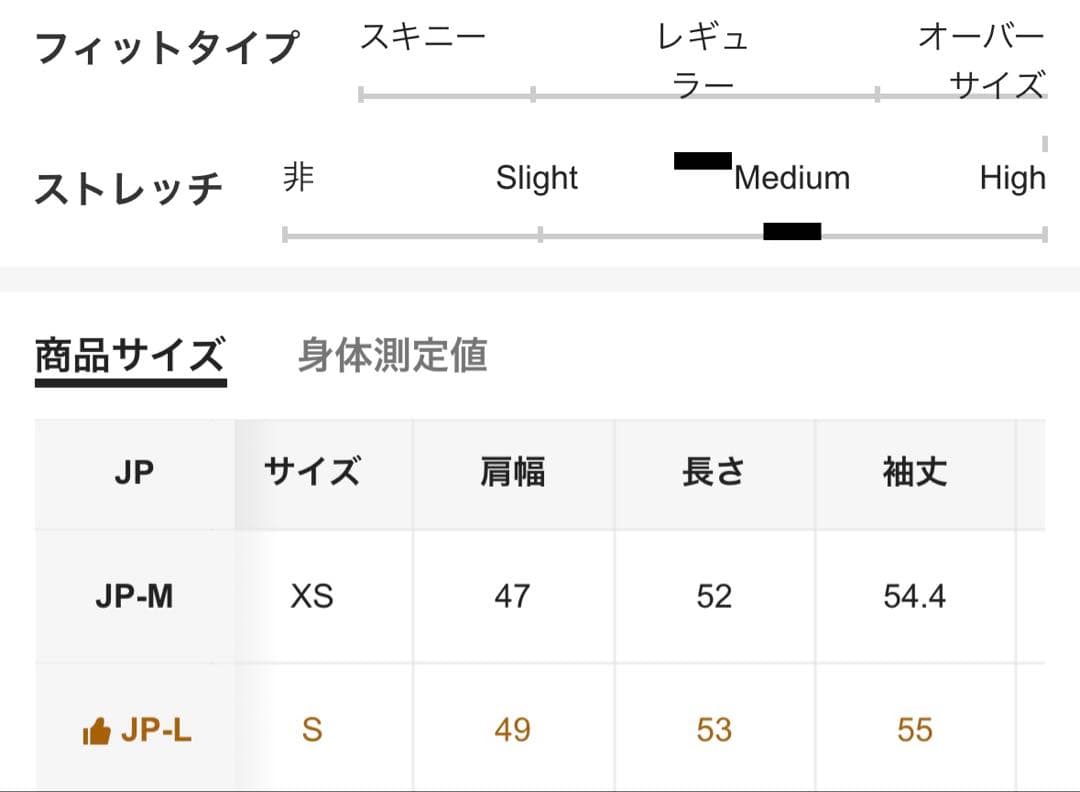Click the 54.4 sleeve length value
This screenshot has height=792, width=1080.
coord(915,597)
